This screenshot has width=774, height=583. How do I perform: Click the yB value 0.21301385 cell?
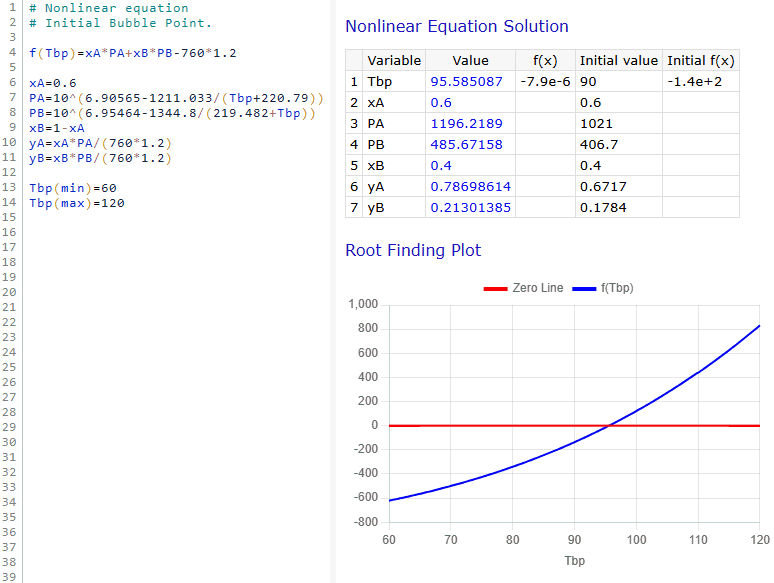(470, 207)
